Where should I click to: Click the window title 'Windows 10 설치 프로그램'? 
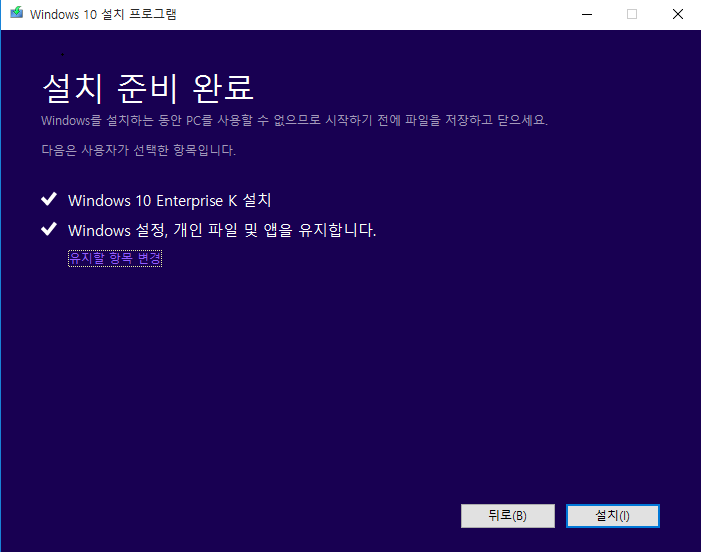tap(103, 14)
